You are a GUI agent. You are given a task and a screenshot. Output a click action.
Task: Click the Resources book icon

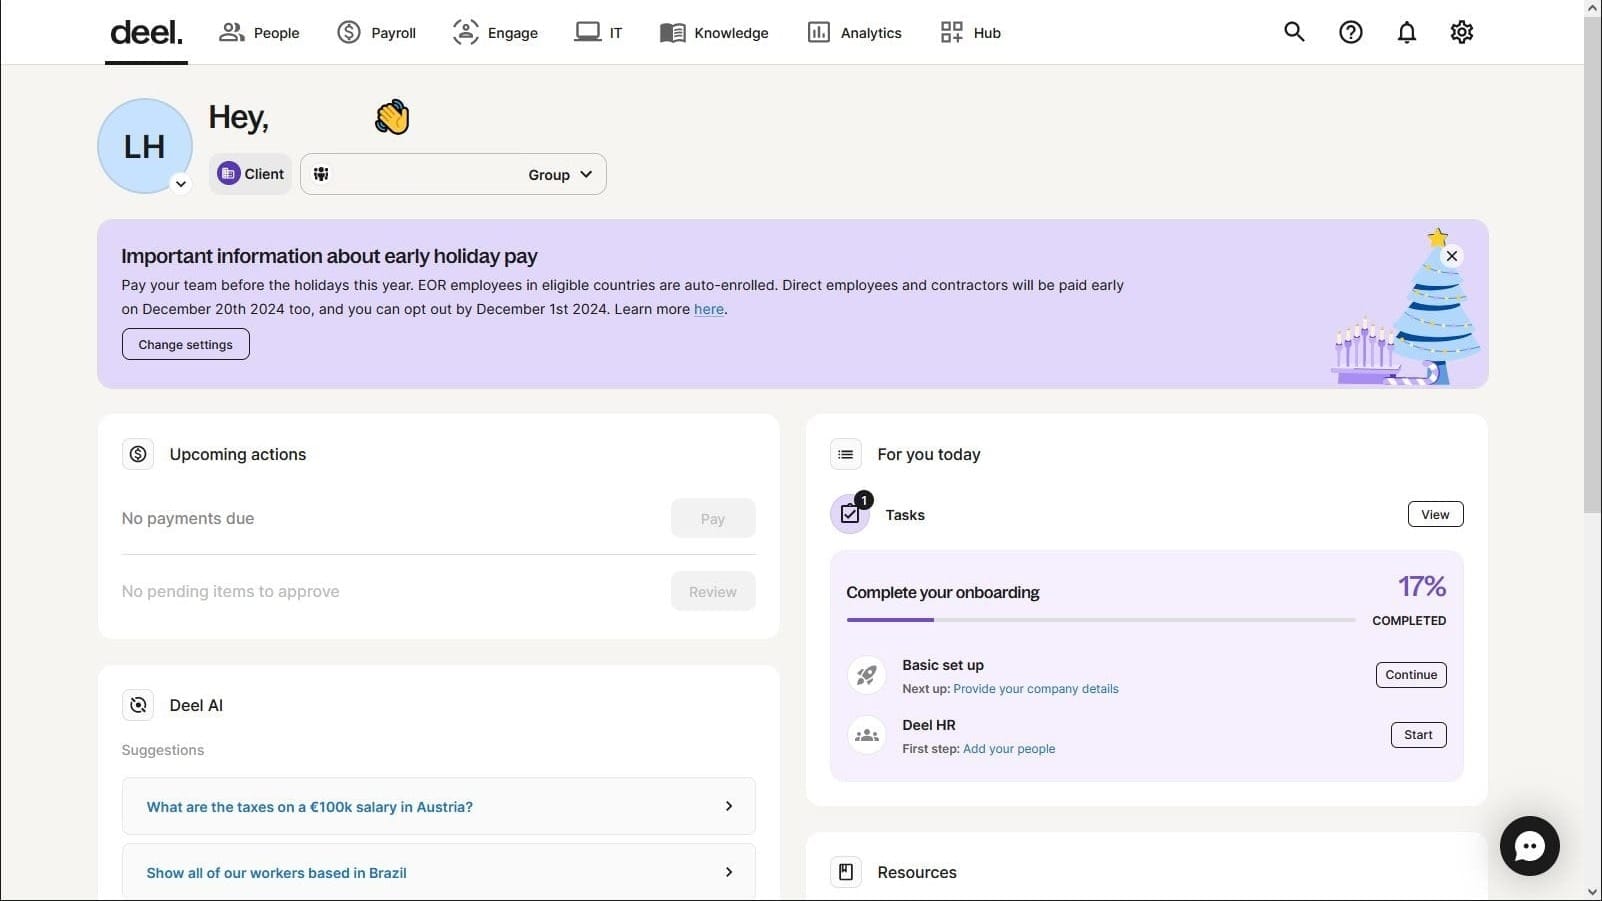tap(846, 872)
